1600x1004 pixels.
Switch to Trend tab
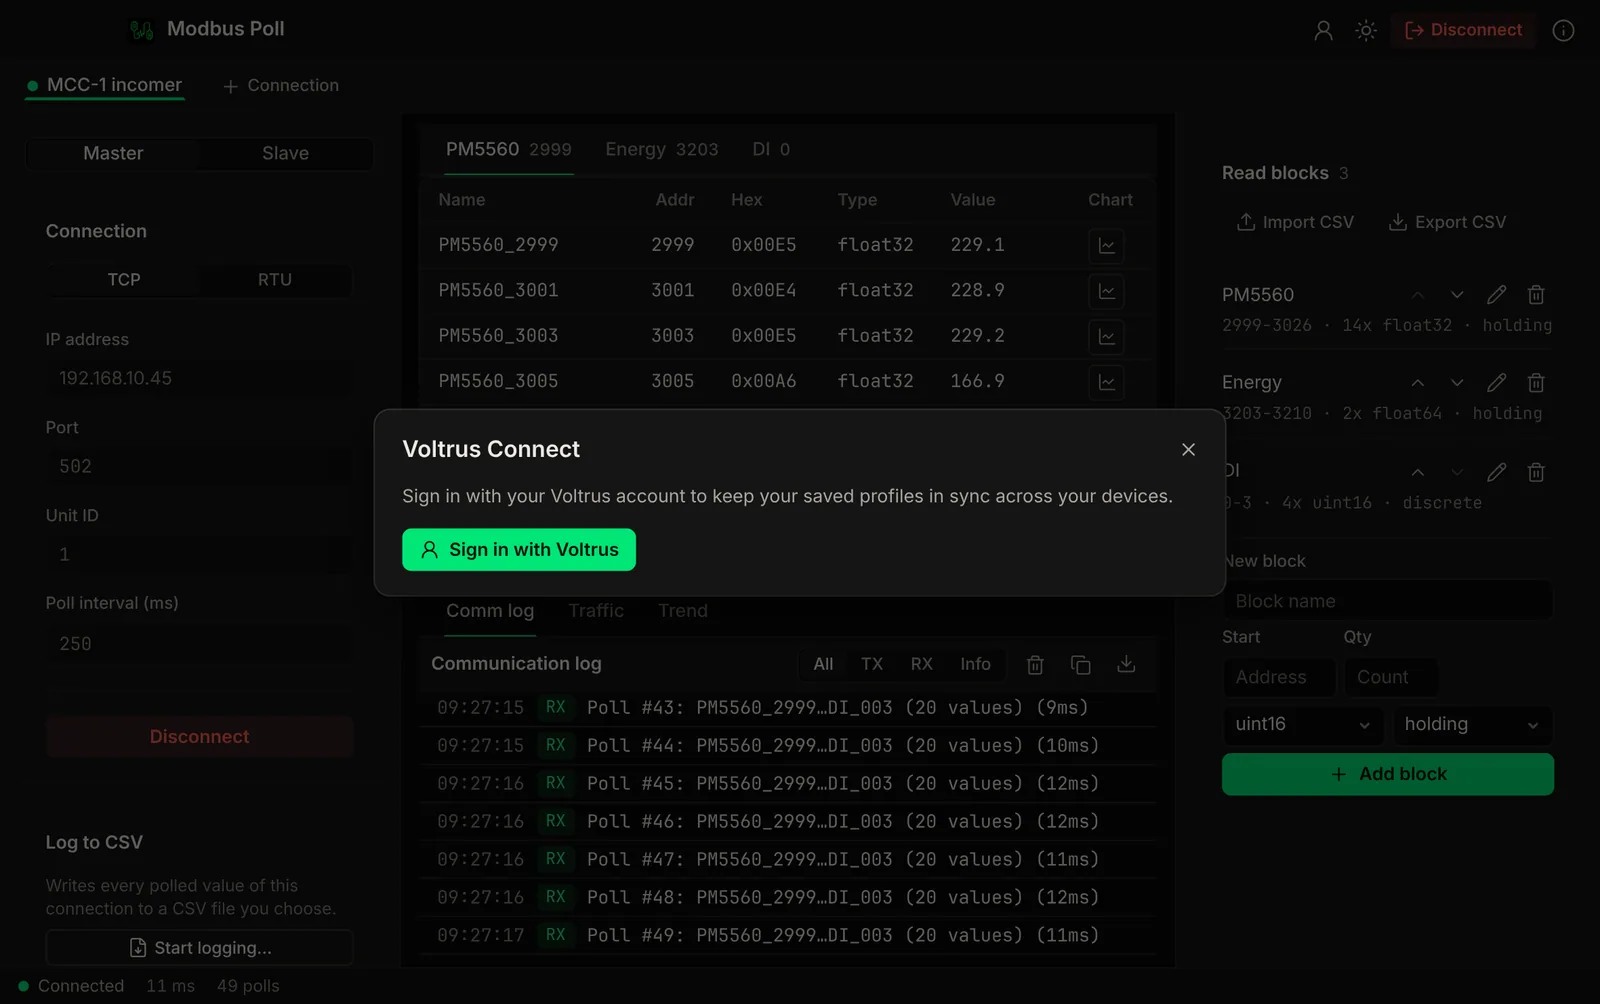[x=683, y=611]
